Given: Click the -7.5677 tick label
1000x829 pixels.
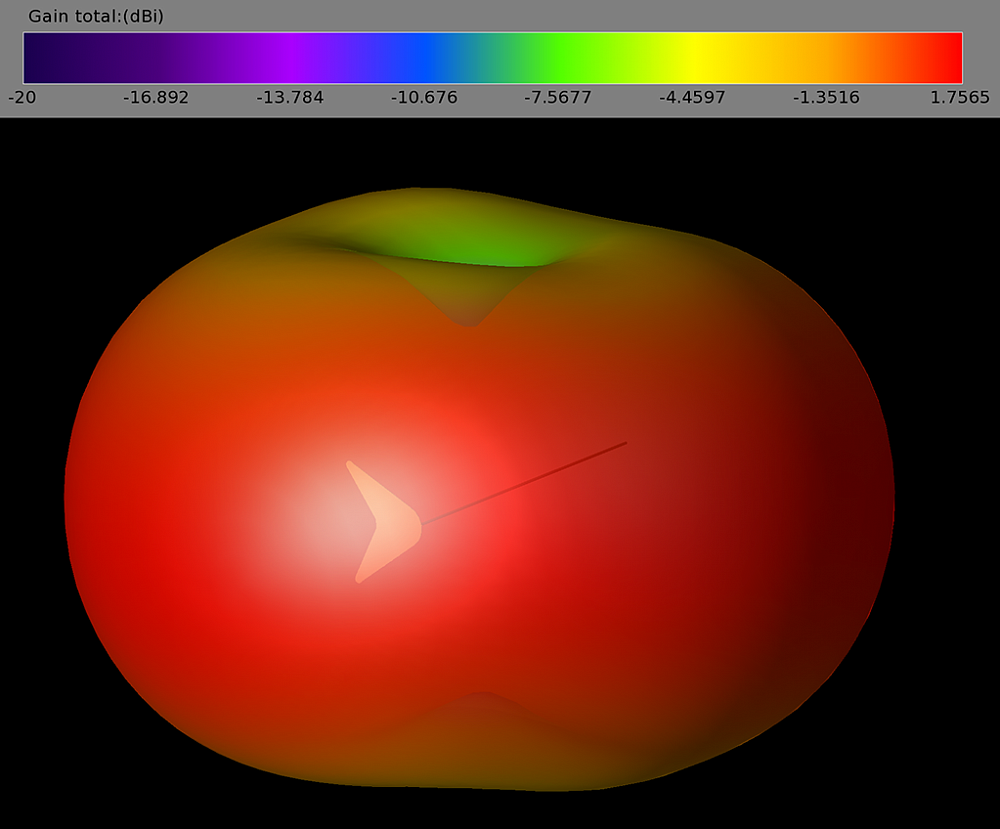Looking at the screenshot, I should pos(558,97).
